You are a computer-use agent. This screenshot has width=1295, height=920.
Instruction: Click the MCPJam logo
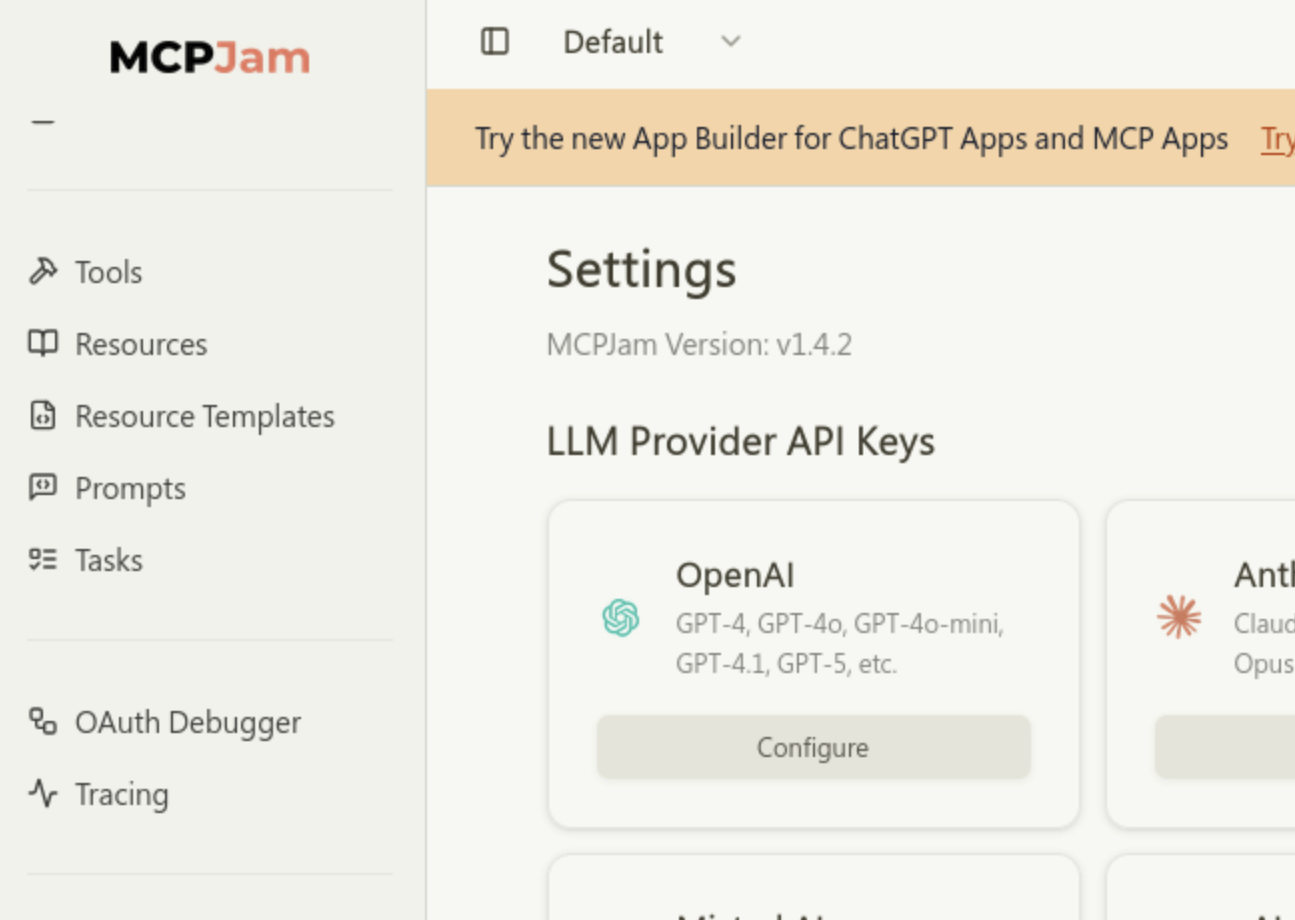[x=210, y=57]
